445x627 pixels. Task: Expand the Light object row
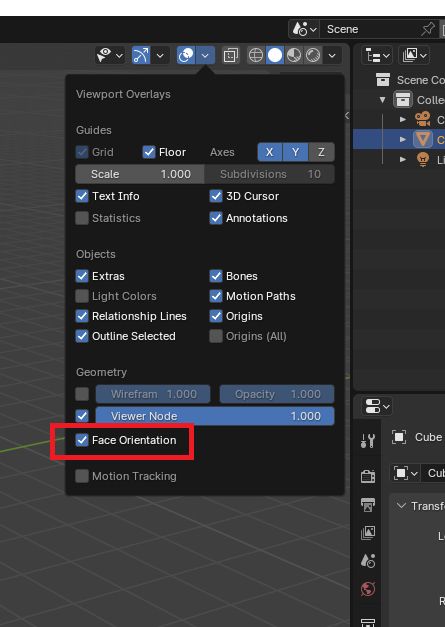point(403,159)
